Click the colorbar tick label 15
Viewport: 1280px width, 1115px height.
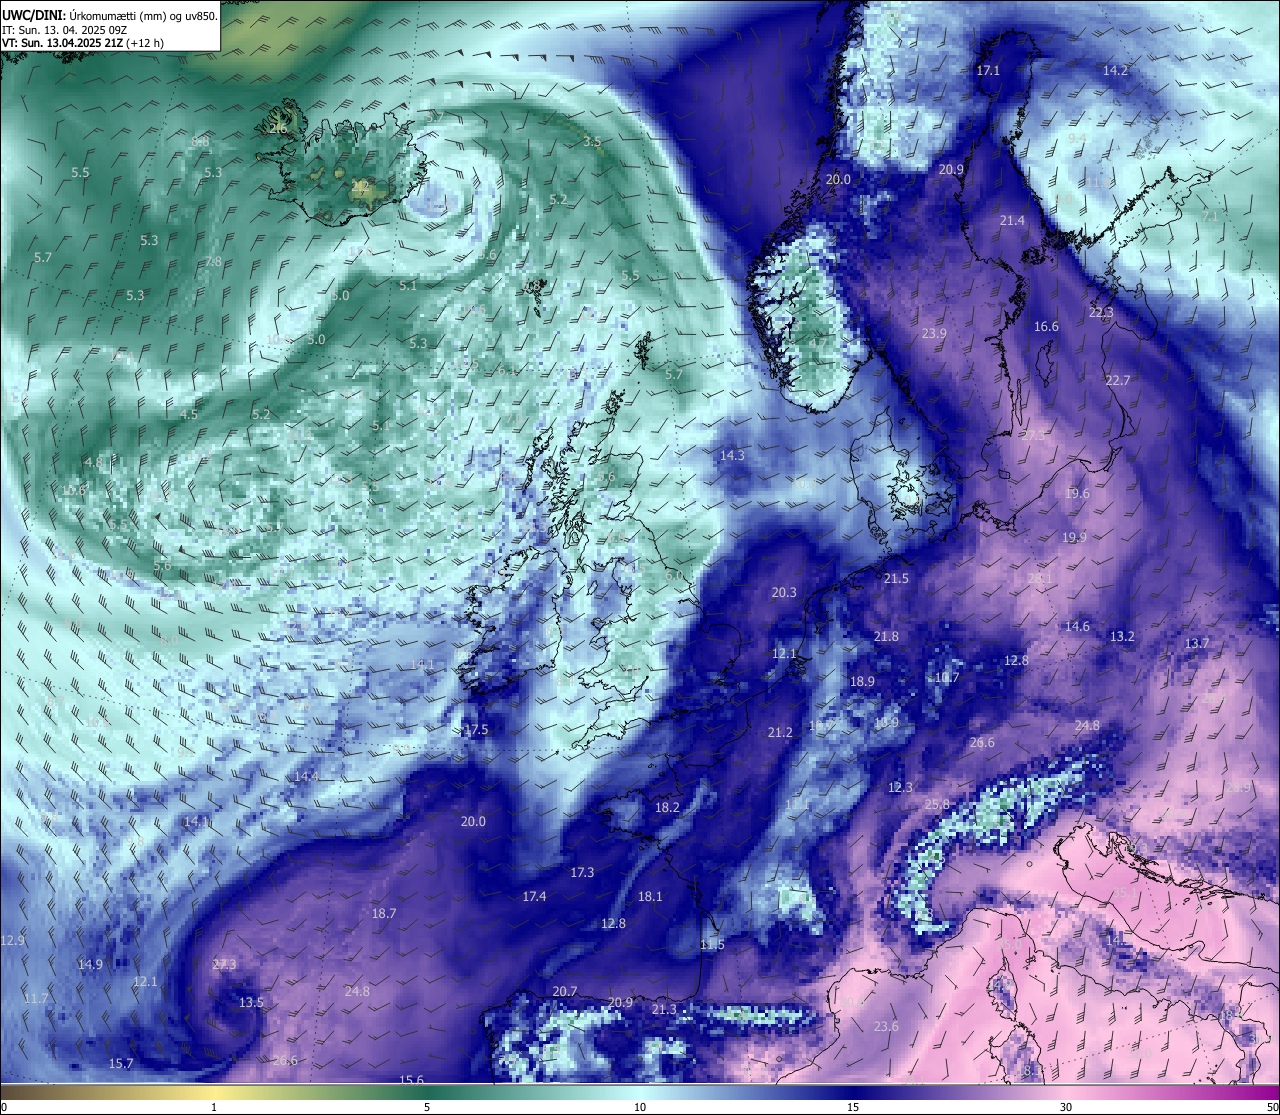[853, 1107]
